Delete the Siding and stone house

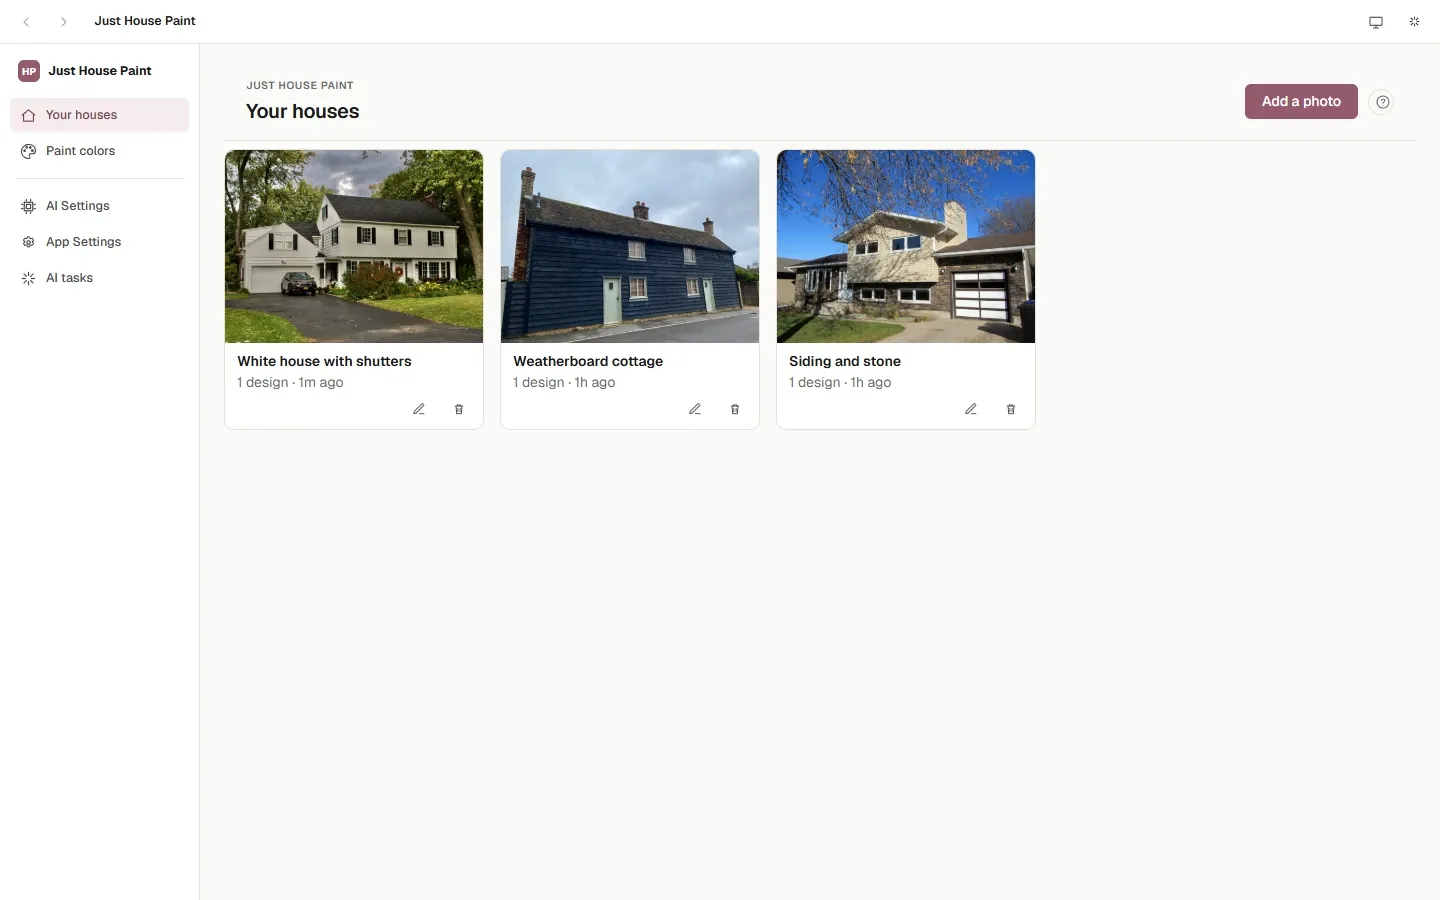1011,409
